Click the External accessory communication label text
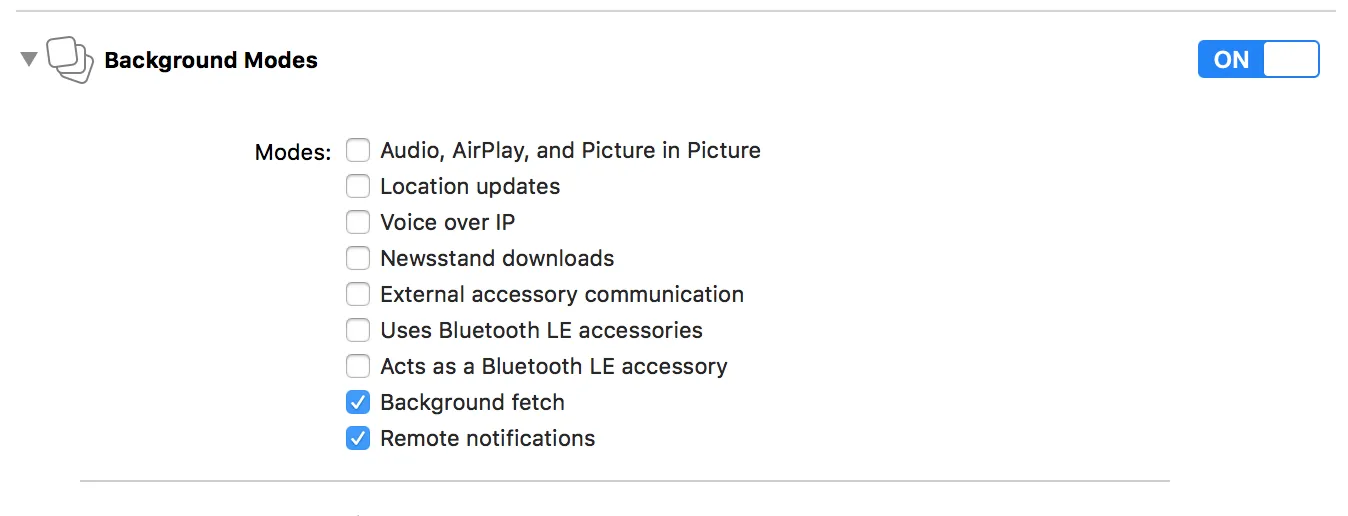Viewport: 1348px width, 516px height. [562, 294]
